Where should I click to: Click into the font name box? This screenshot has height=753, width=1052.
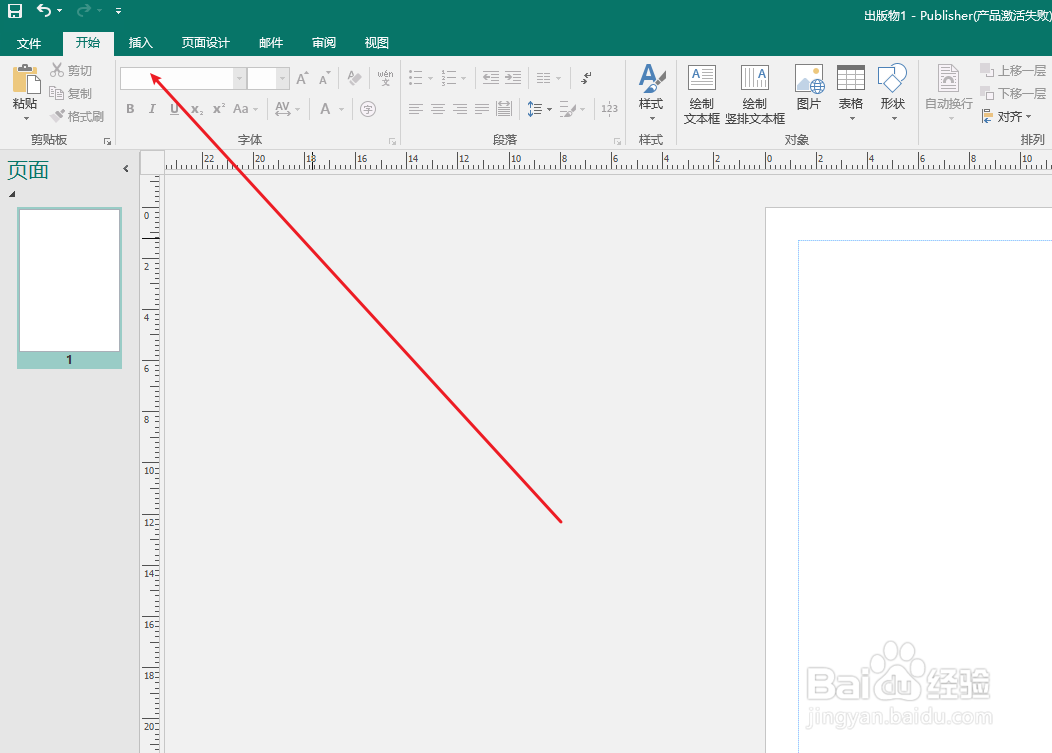pos(176,79)
